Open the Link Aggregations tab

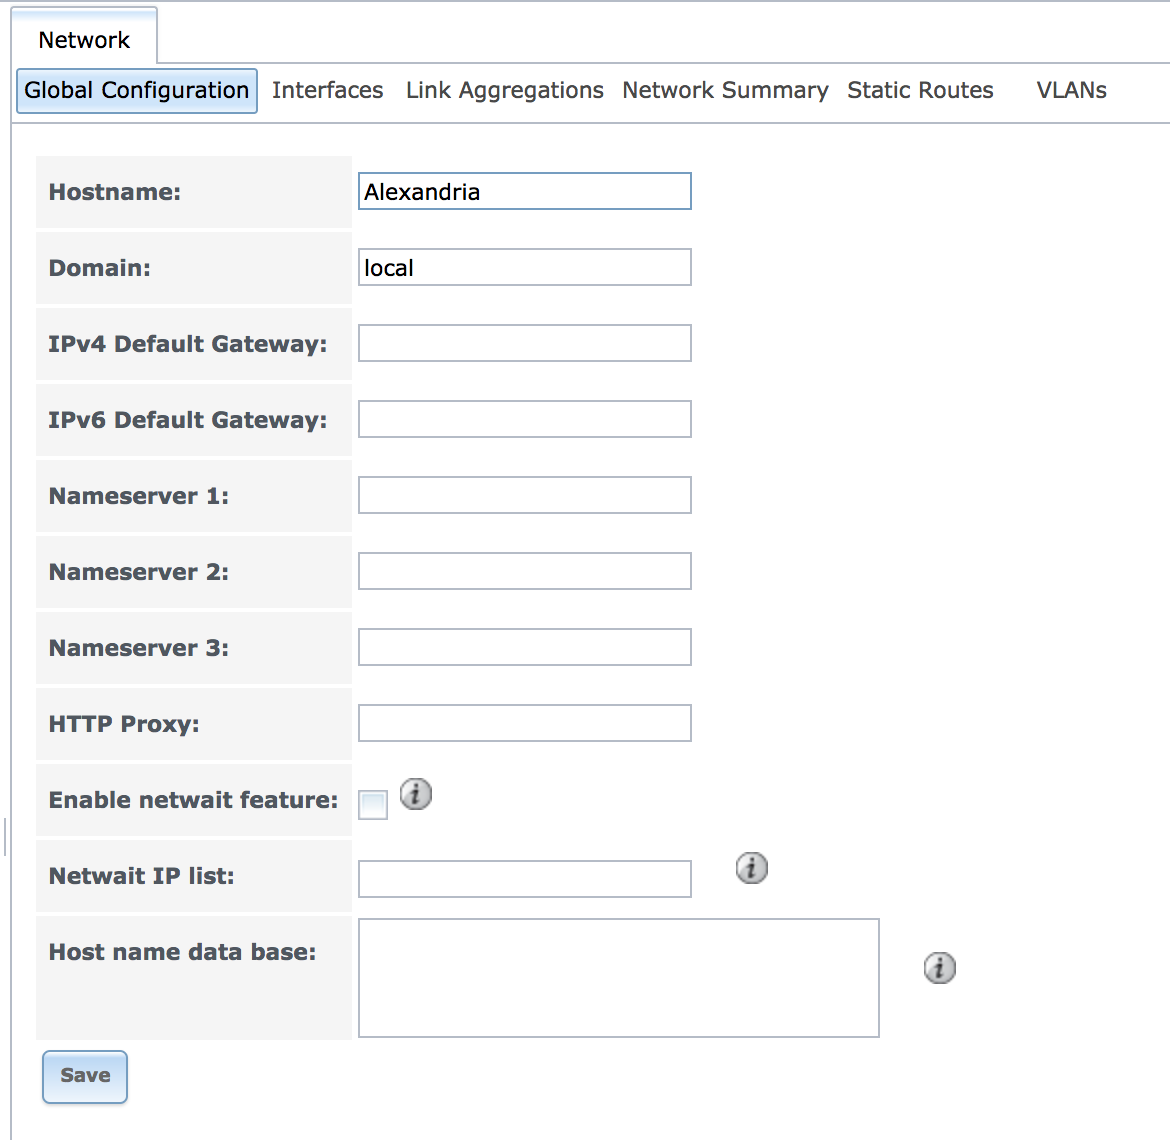[x=504, y=91]
